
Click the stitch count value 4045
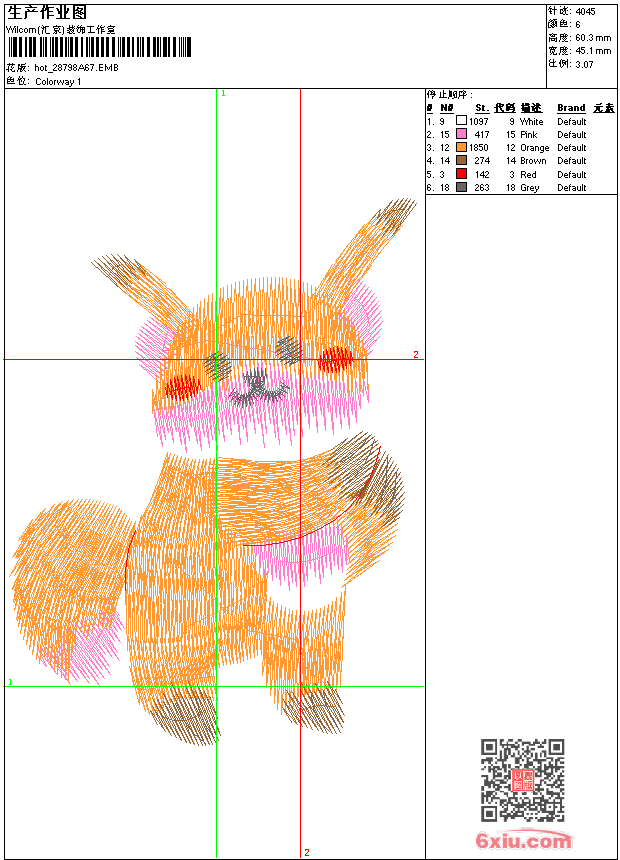tap(585, 11)
